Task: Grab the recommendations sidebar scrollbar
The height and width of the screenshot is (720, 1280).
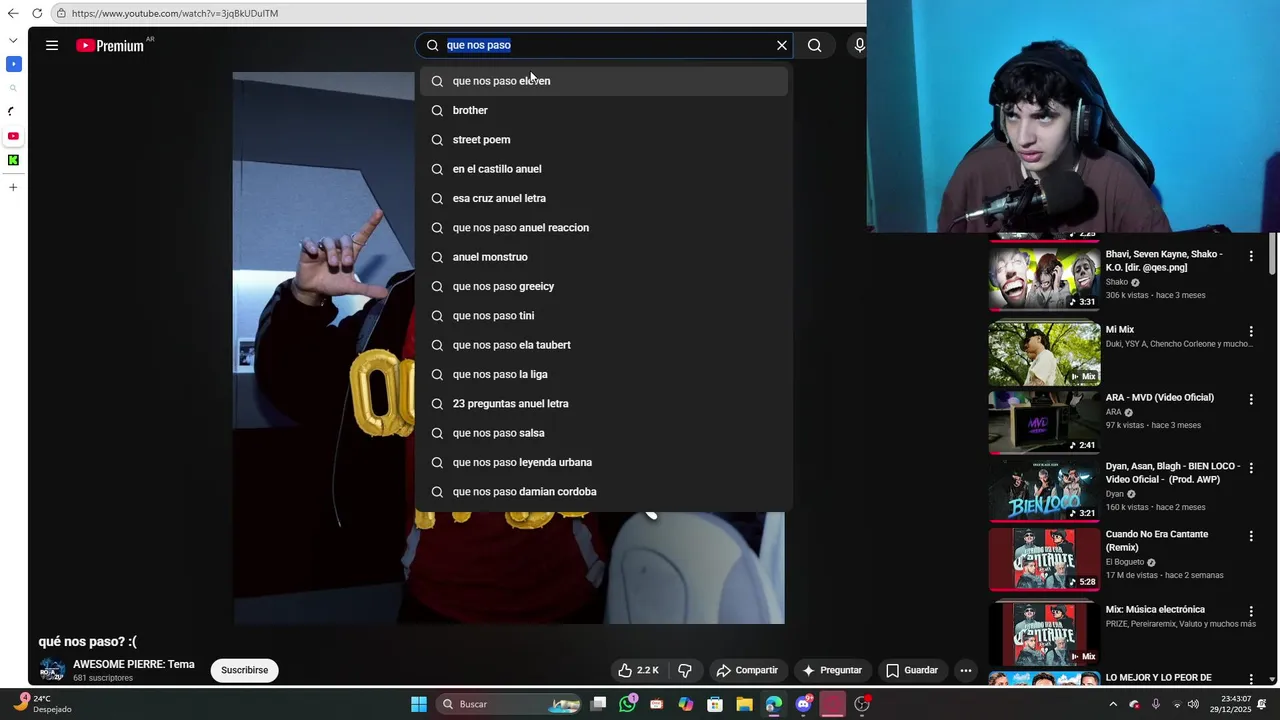Action: (x=1272, y=253)
